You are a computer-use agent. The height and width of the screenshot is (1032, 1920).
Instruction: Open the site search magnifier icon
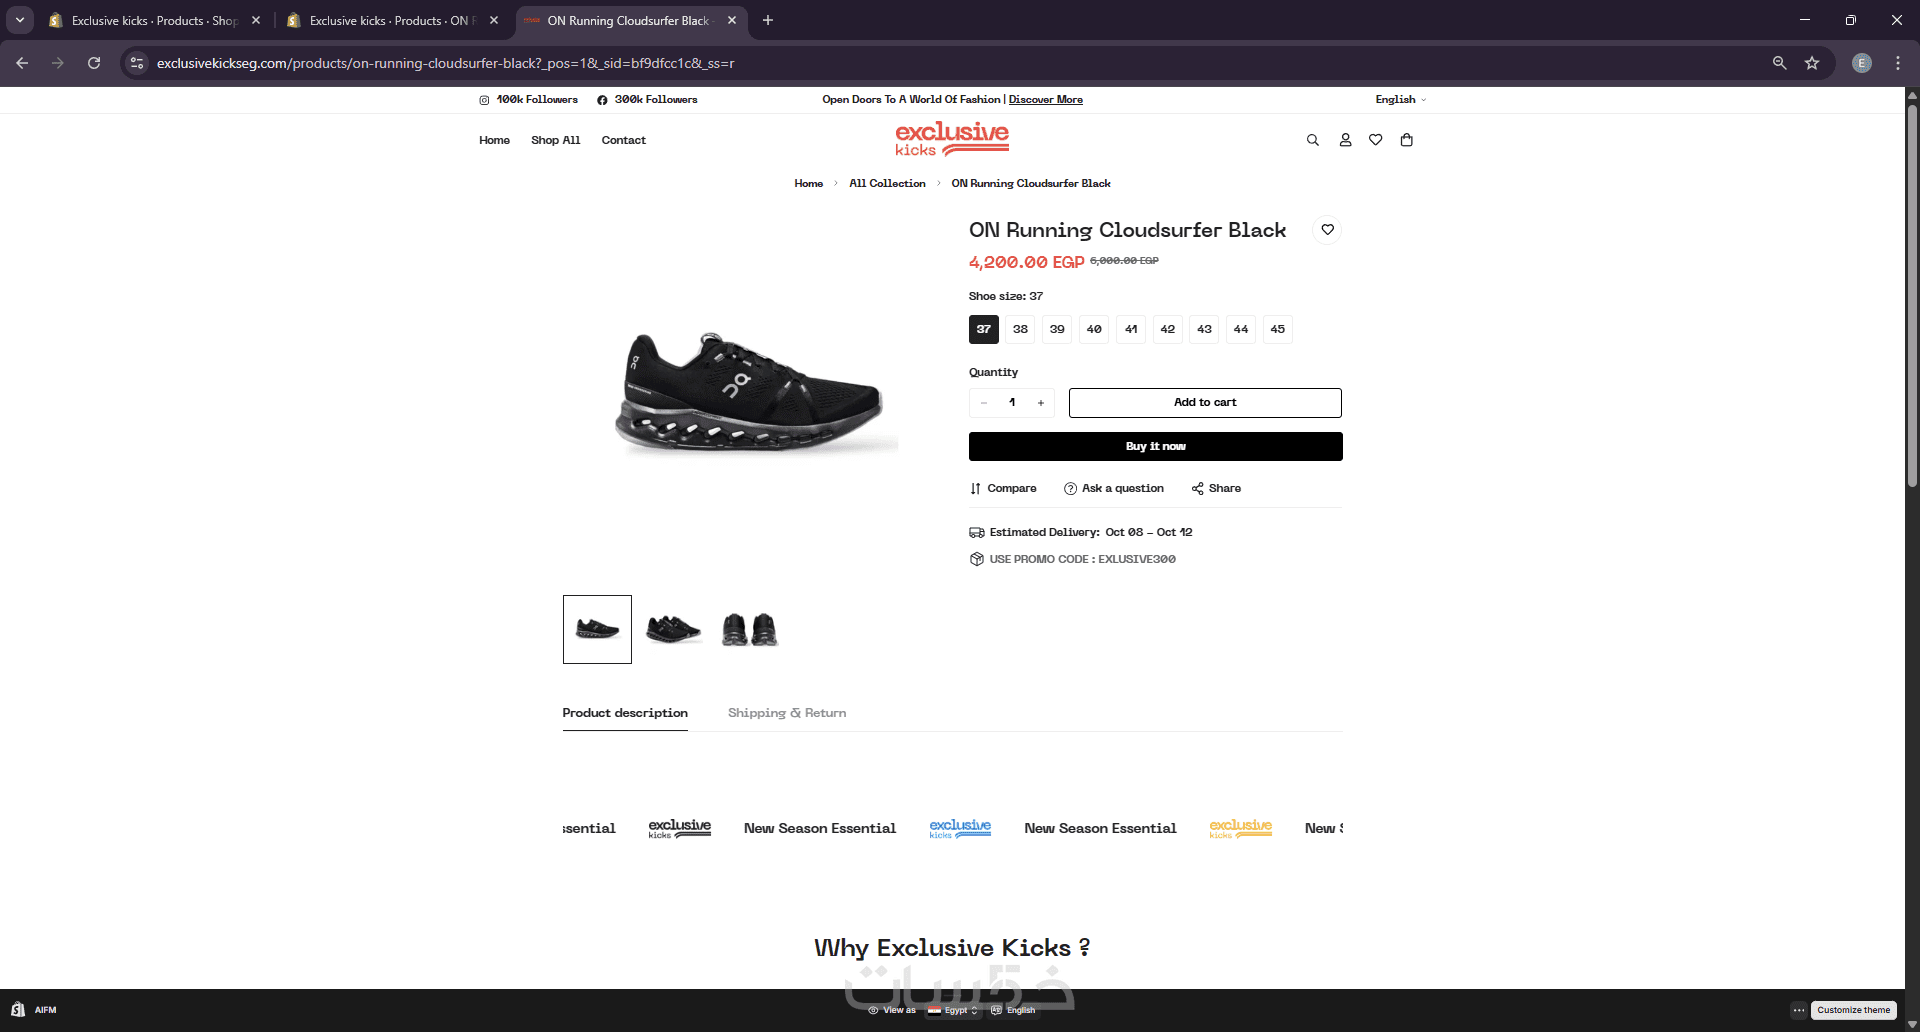click(x=1312, y=140)
